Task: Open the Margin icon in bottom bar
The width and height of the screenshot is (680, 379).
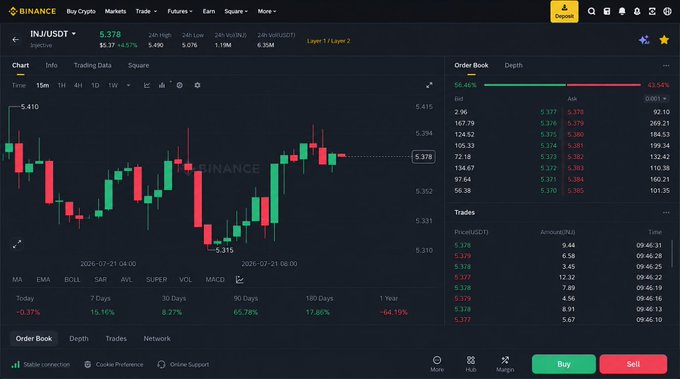Action: click(505, 360)
